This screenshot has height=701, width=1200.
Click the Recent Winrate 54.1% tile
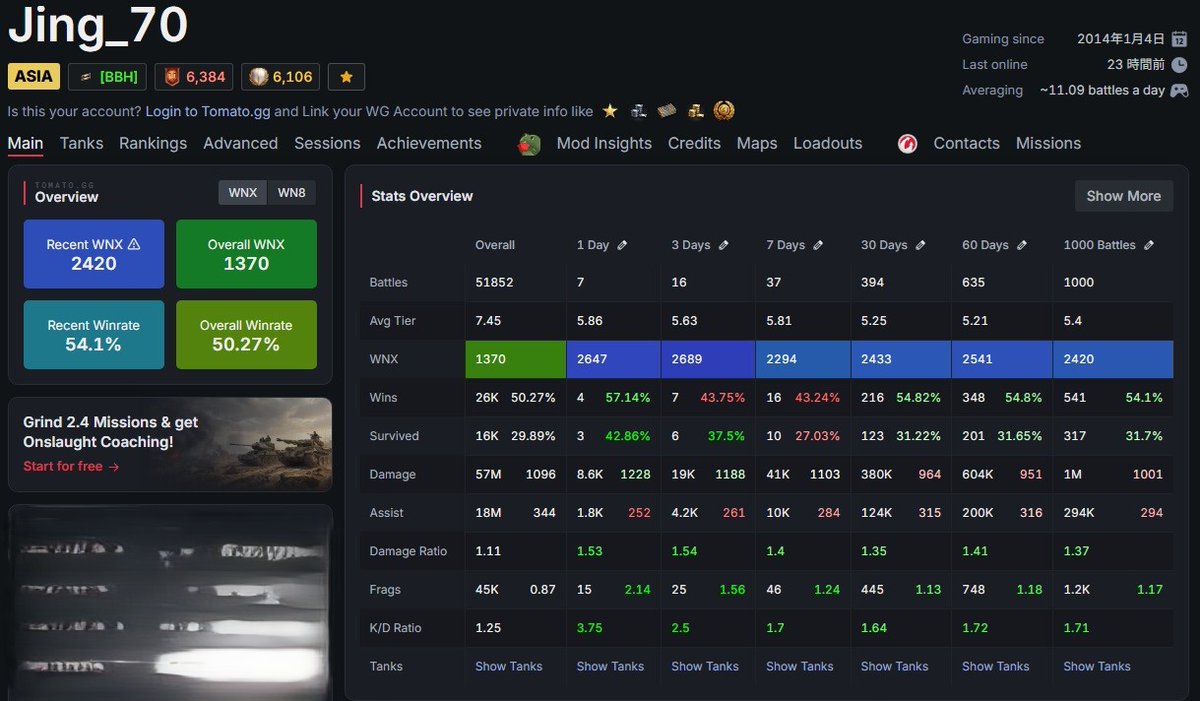tap(94, 335)
